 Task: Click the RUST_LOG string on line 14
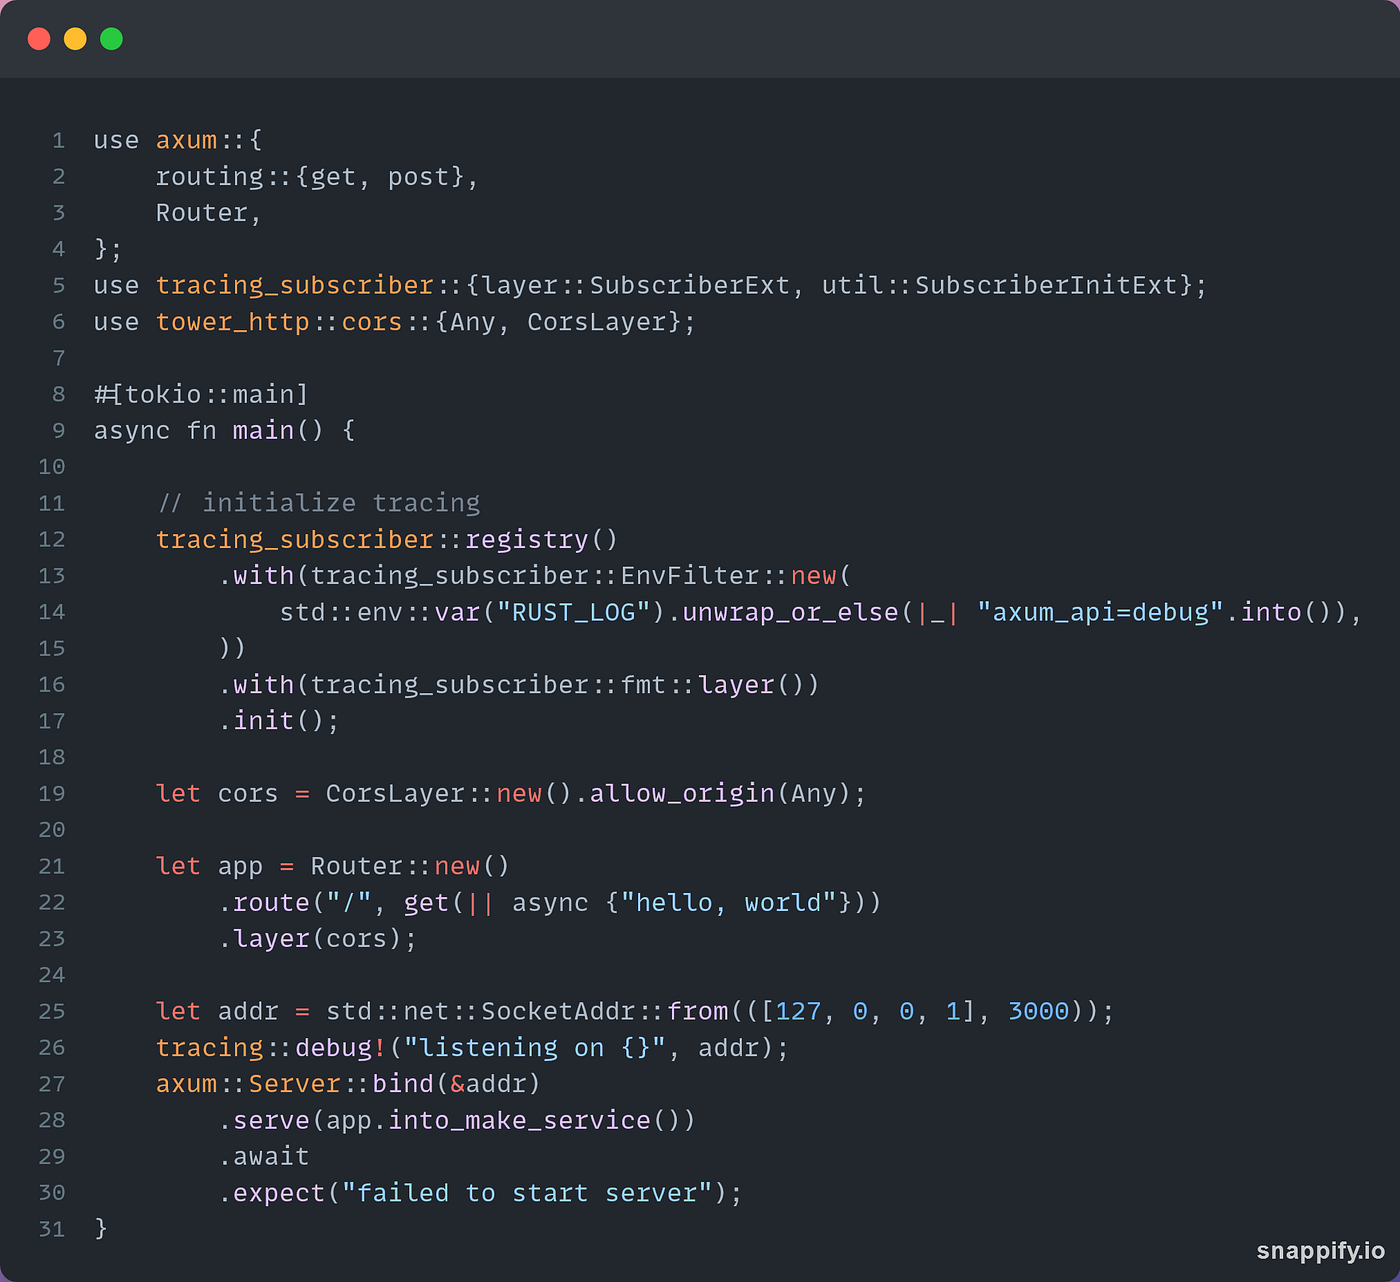(x=575, y=611)
